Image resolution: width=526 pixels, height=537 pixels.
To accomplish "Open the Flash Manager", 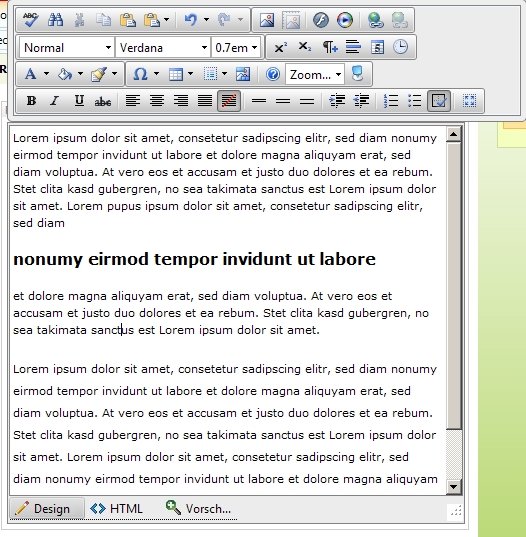I will click(321, 20).
